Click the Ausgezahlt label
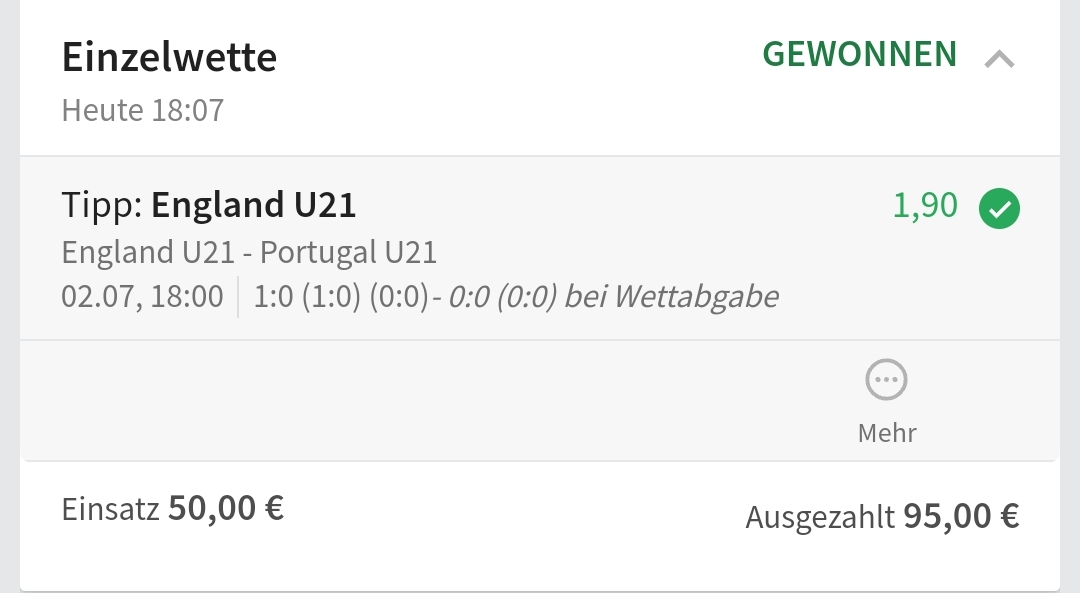Image resolution: width=1080 pixels, height=593 pixels. [x=820, y=517]
